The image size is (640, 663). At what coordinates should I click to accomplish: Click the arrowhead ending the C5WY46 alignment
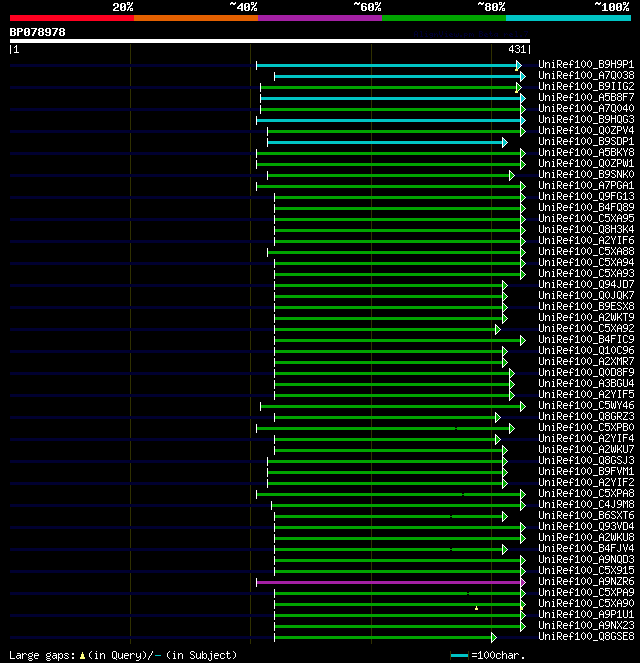[523, 406]
